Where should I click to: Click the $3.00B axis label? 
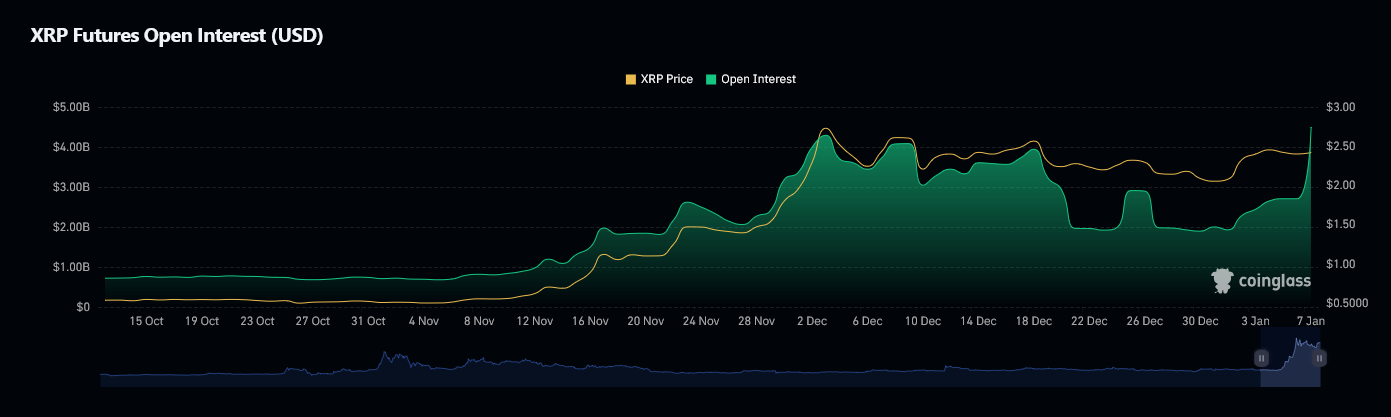click(x=72, y=187)
